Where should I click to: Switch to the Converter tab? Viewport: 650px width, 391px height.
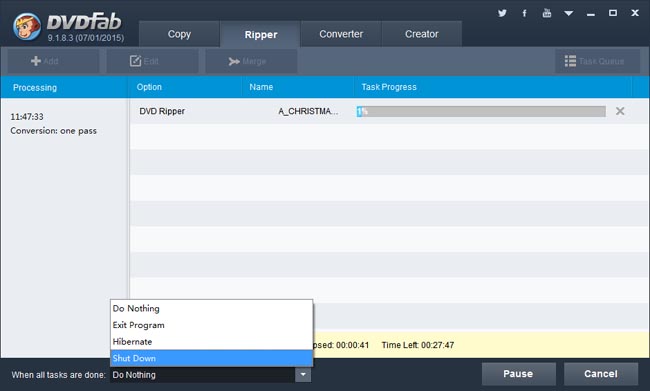[x=341, y=34]
